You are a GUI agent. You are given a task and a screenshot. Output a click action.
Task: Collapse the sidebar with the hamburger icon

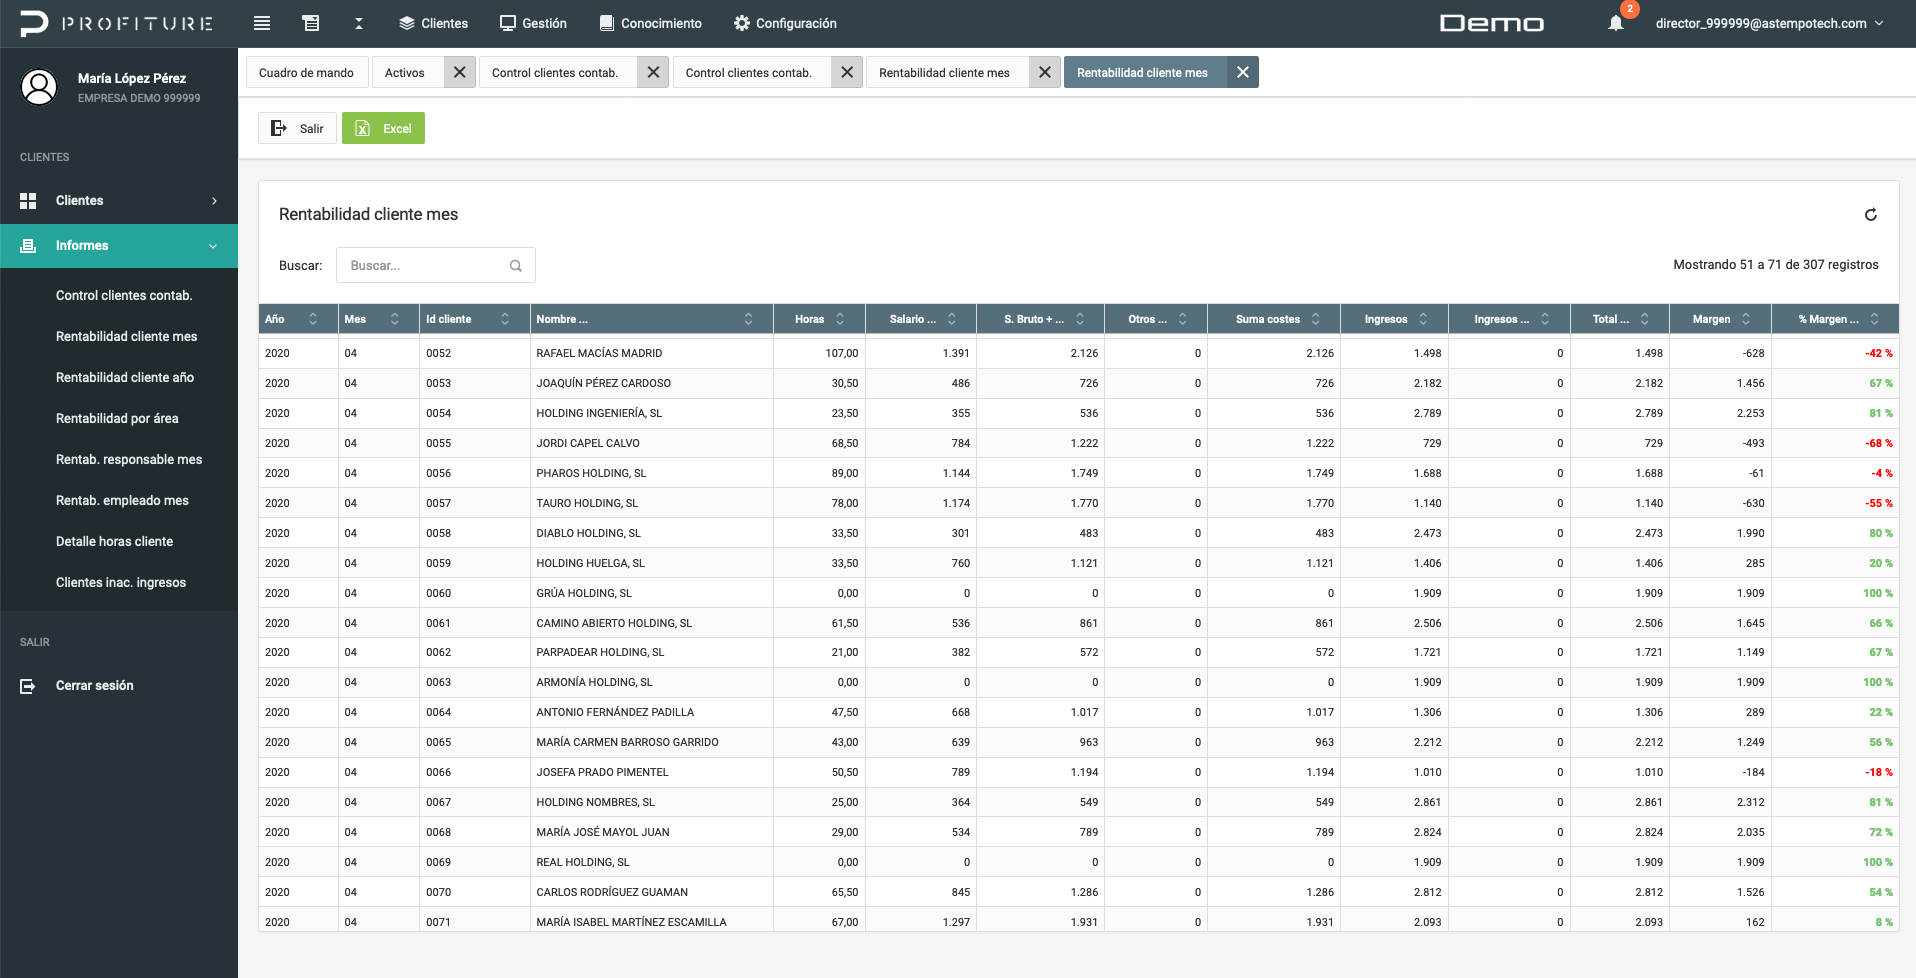261,23
